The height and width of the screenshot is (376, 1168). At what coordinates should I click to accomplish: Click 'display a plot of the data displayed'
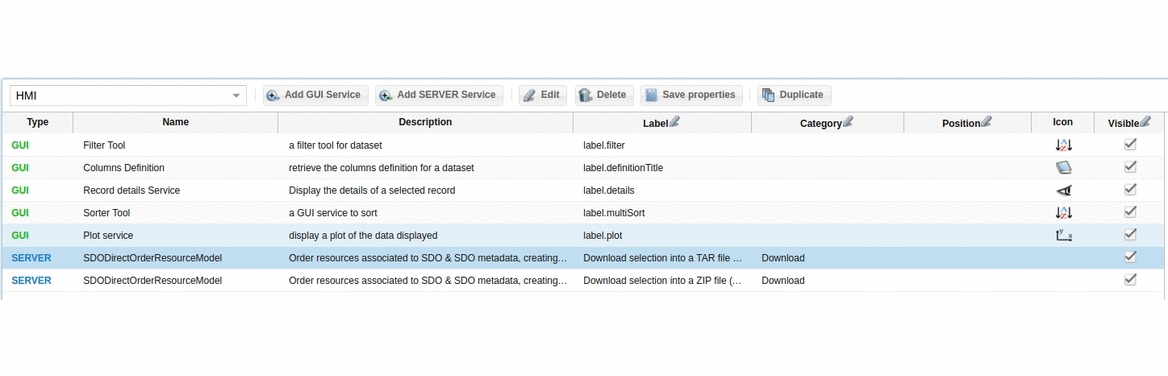pyautogui.click(x=364, y=235)
